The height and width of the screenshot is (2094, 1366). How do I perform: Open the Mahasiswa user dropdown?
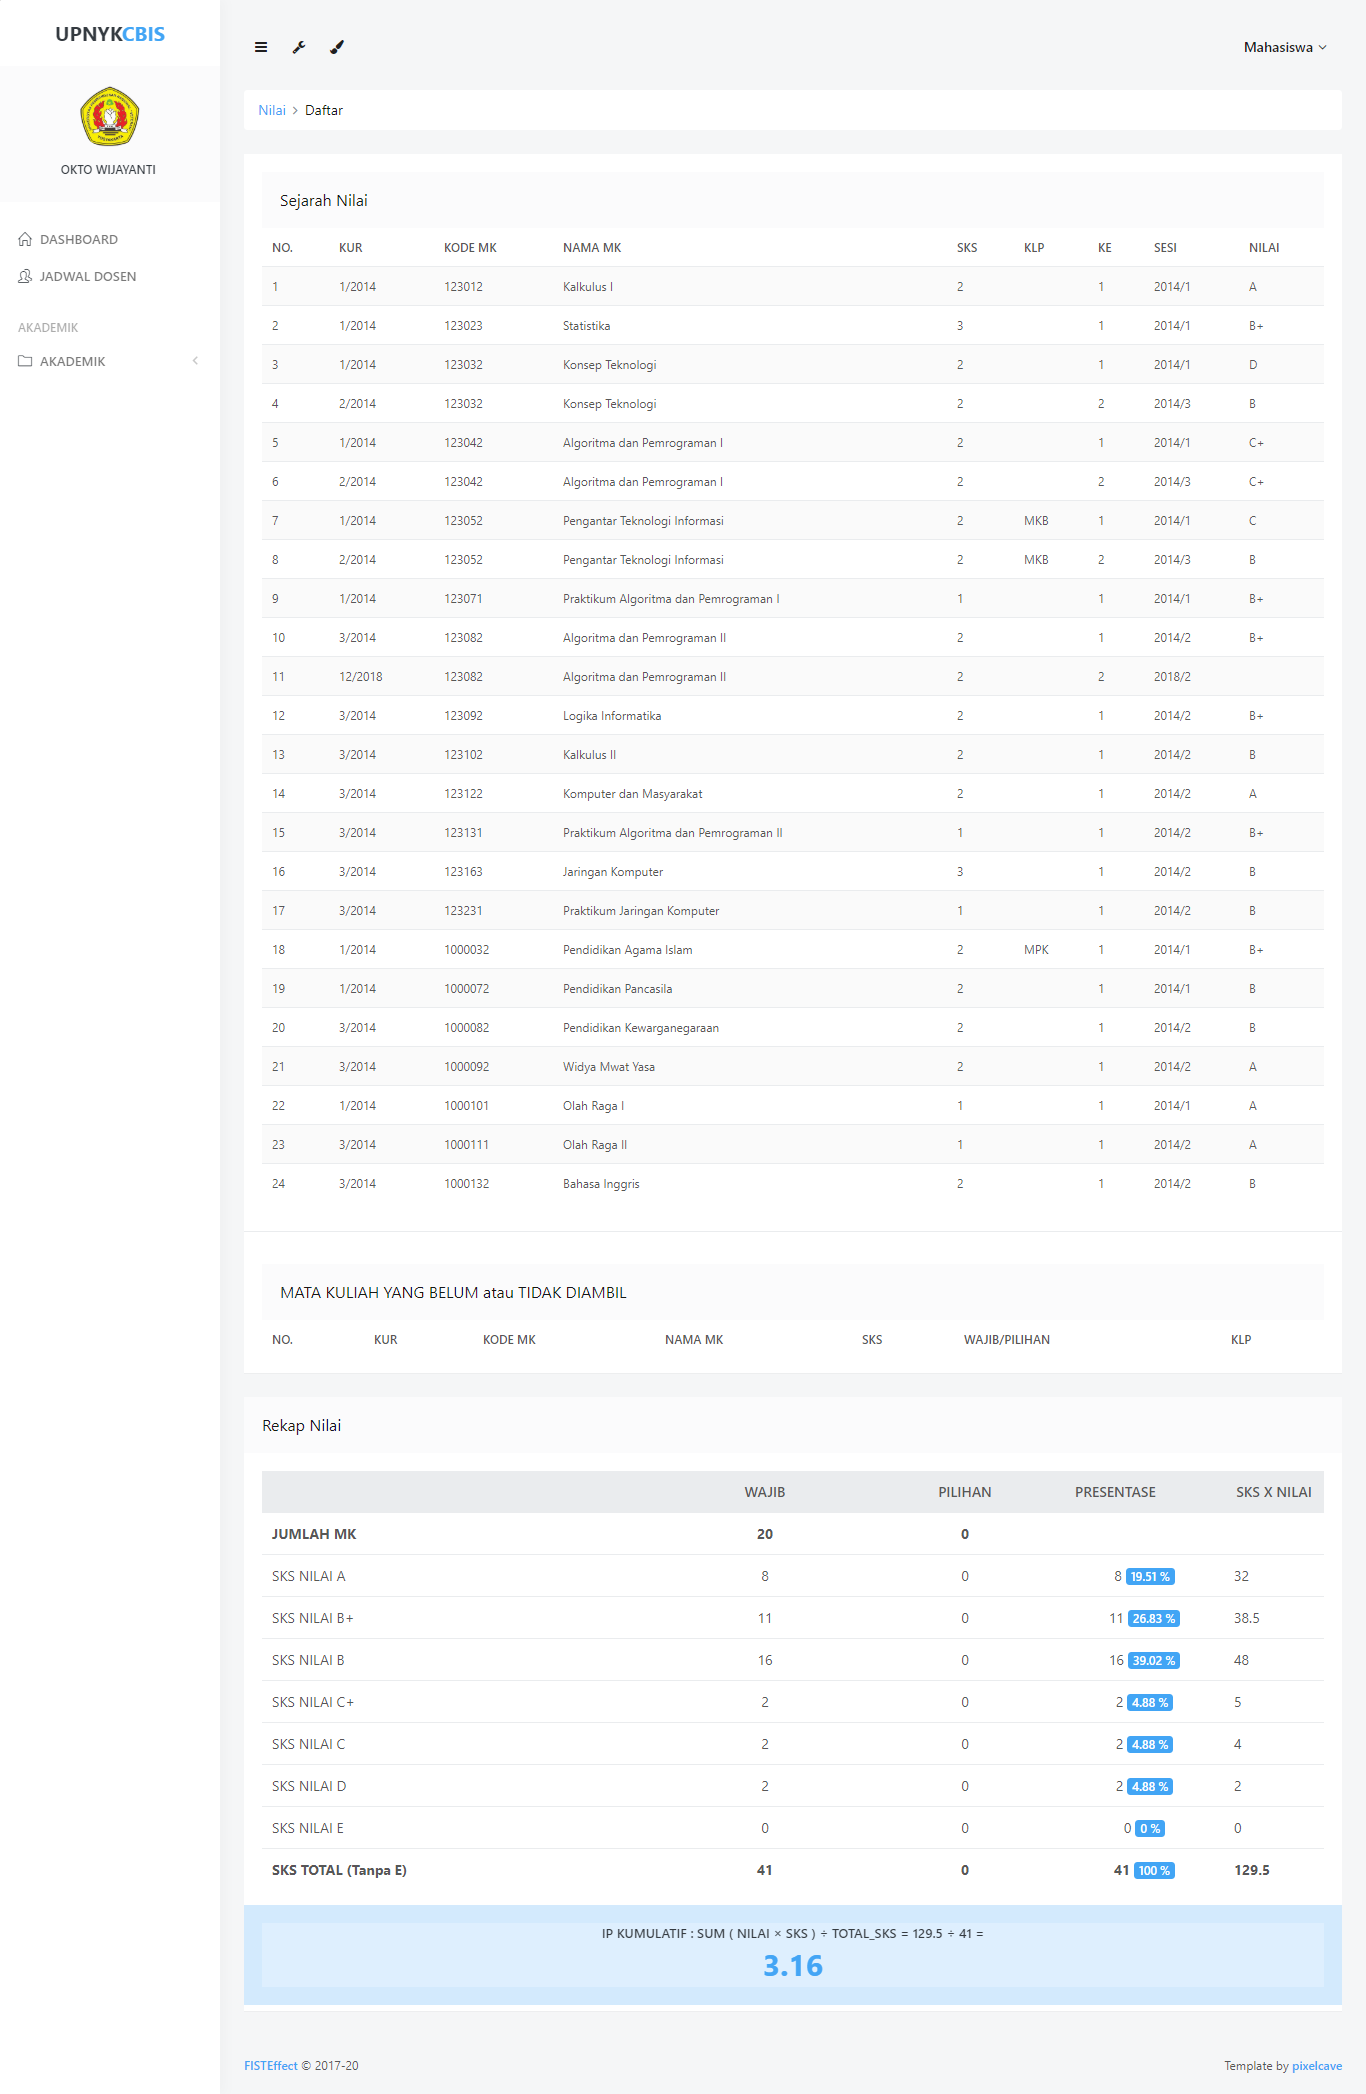click(x=1284, y=47)
